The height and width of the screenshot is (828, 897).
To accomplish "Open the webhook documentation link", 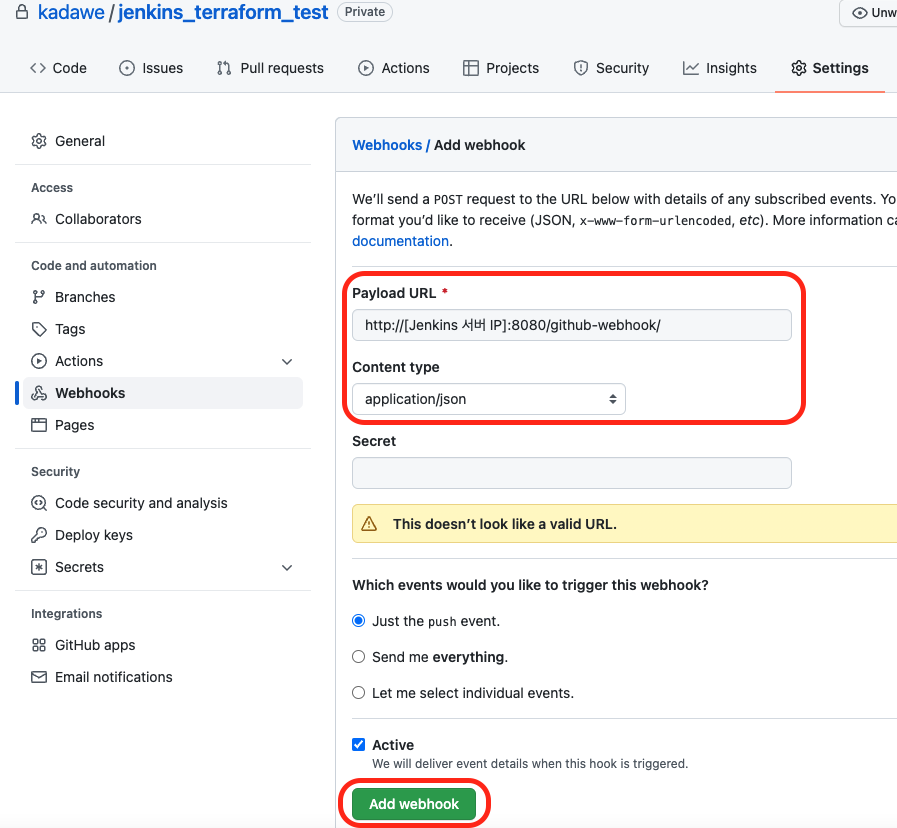I will [400, 241].
